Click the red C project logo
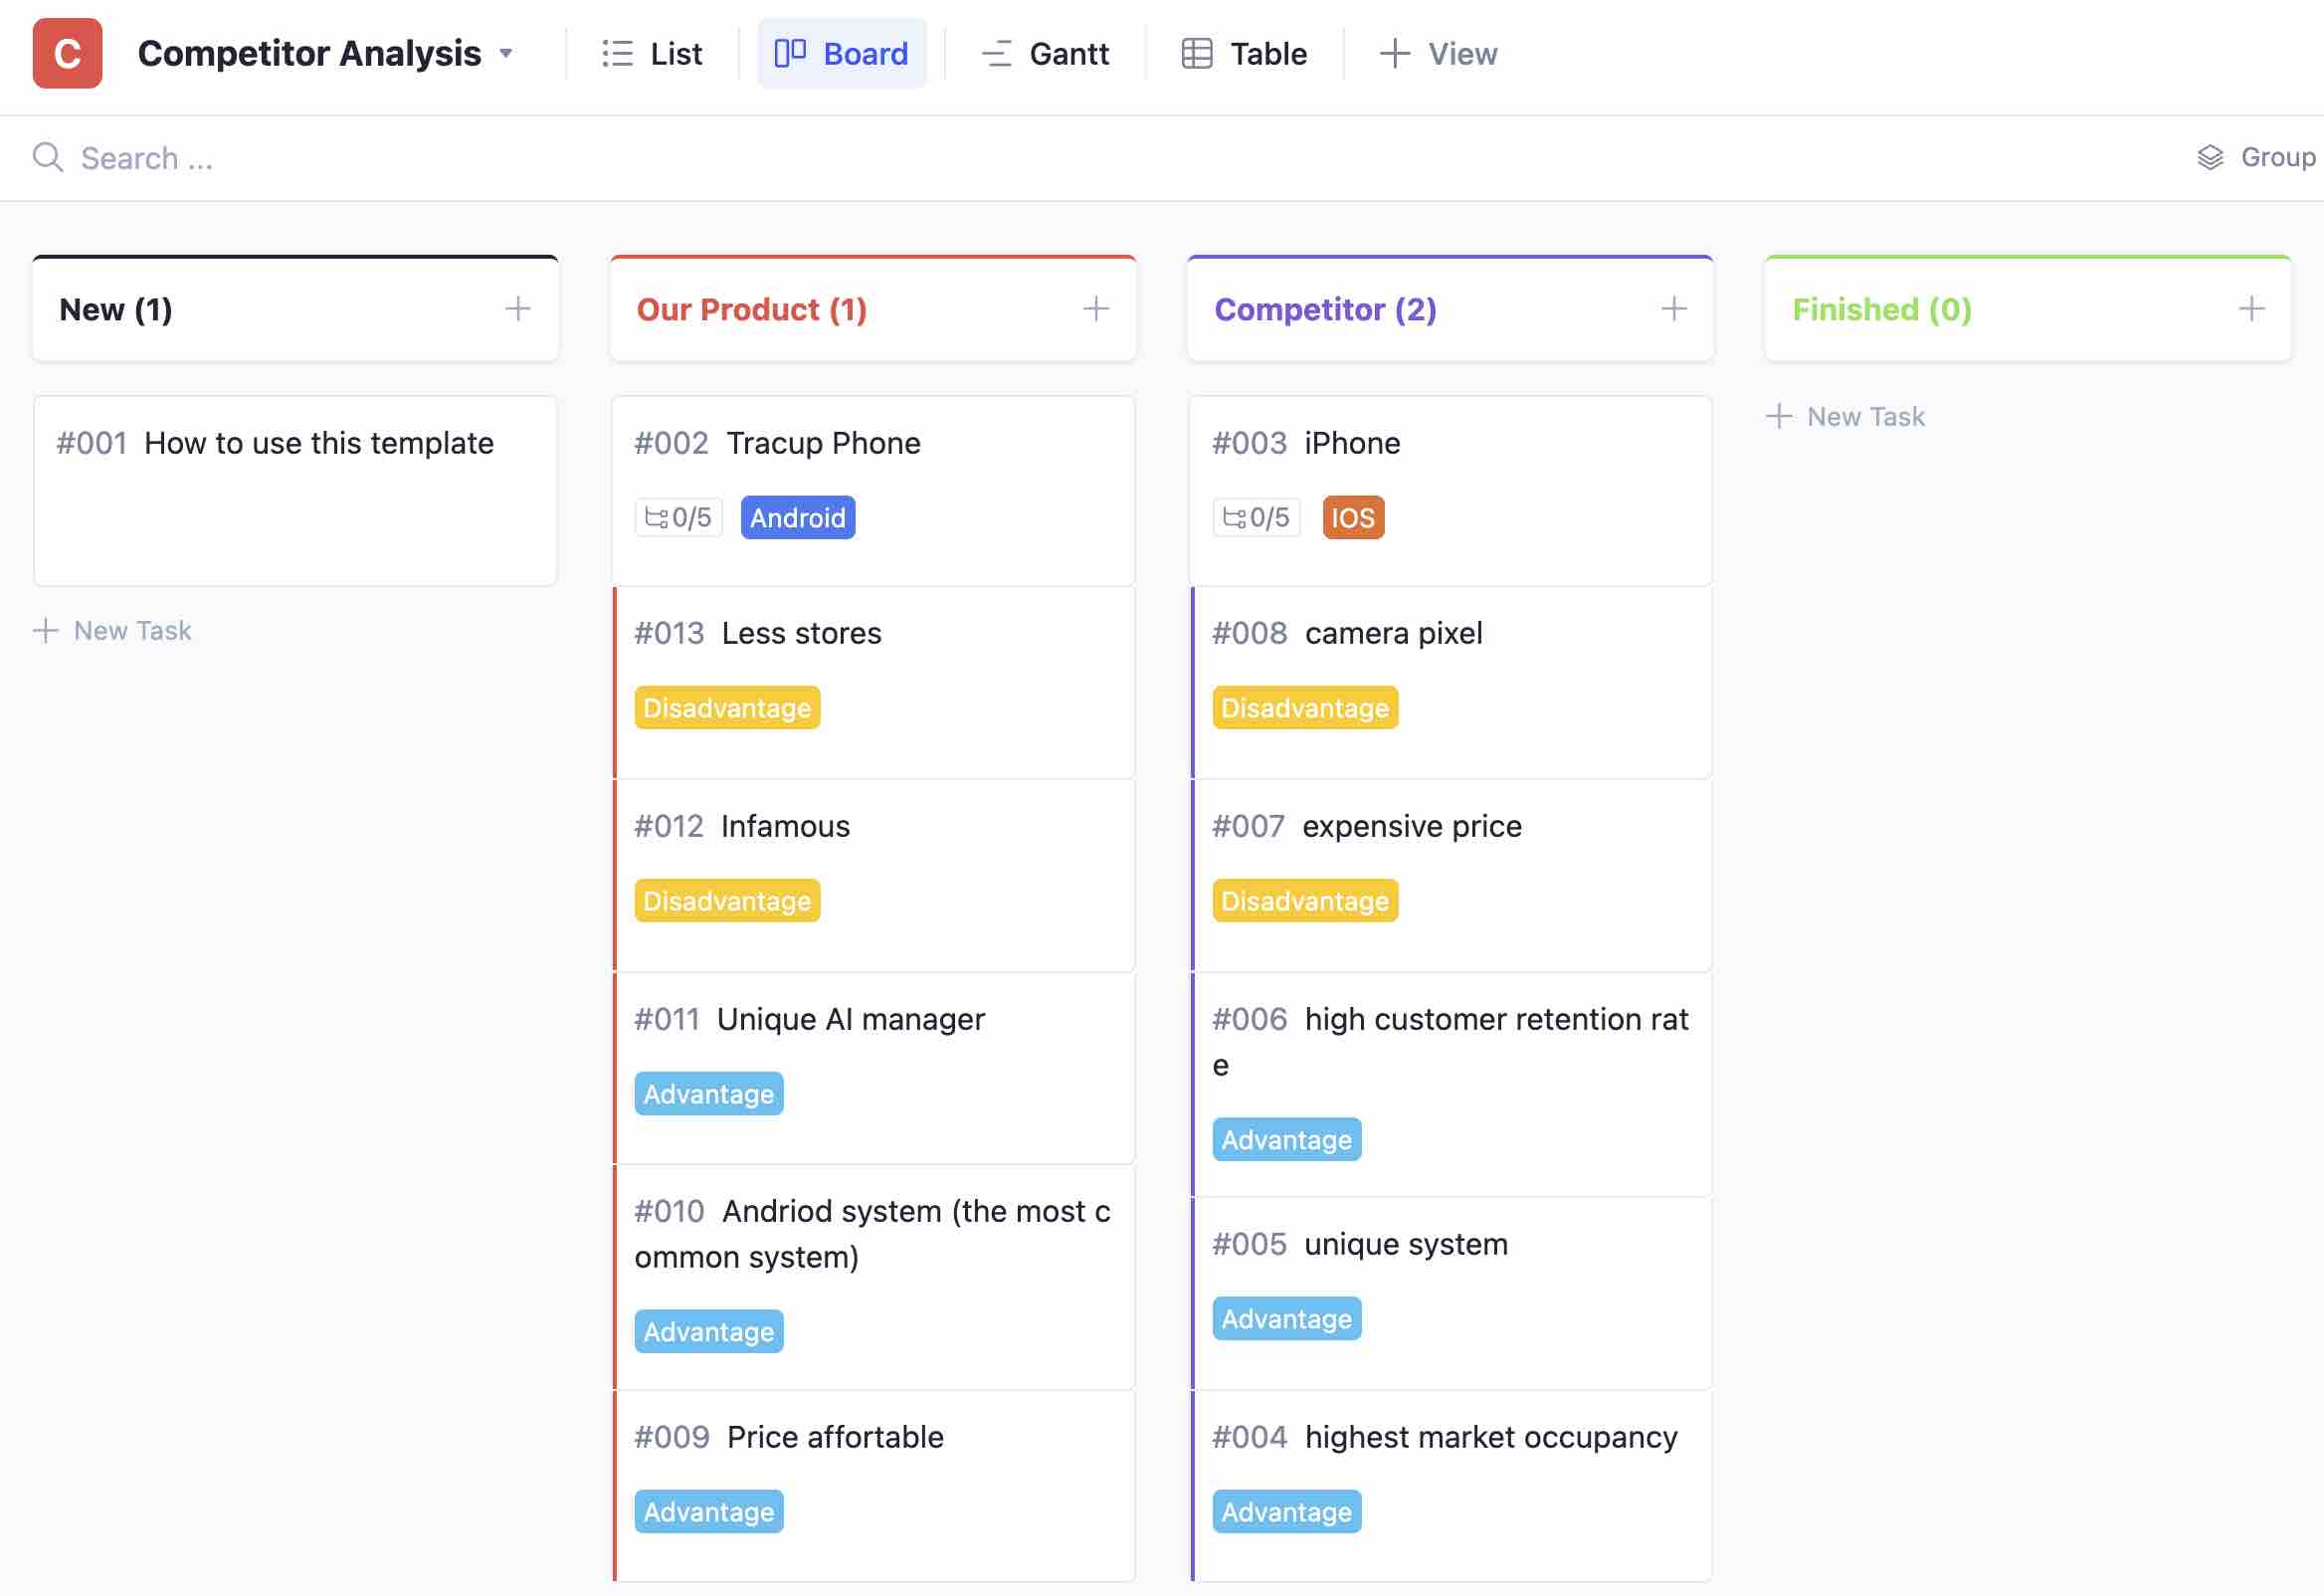This screenshot has width=2324, height=1596. coord(67,53)
